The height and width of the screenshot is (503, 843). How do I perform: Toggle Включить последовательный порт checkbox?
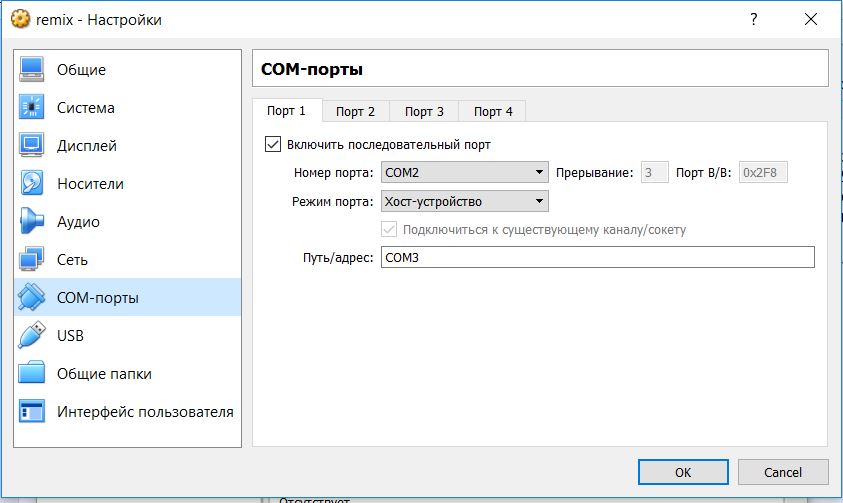(273, 144)
